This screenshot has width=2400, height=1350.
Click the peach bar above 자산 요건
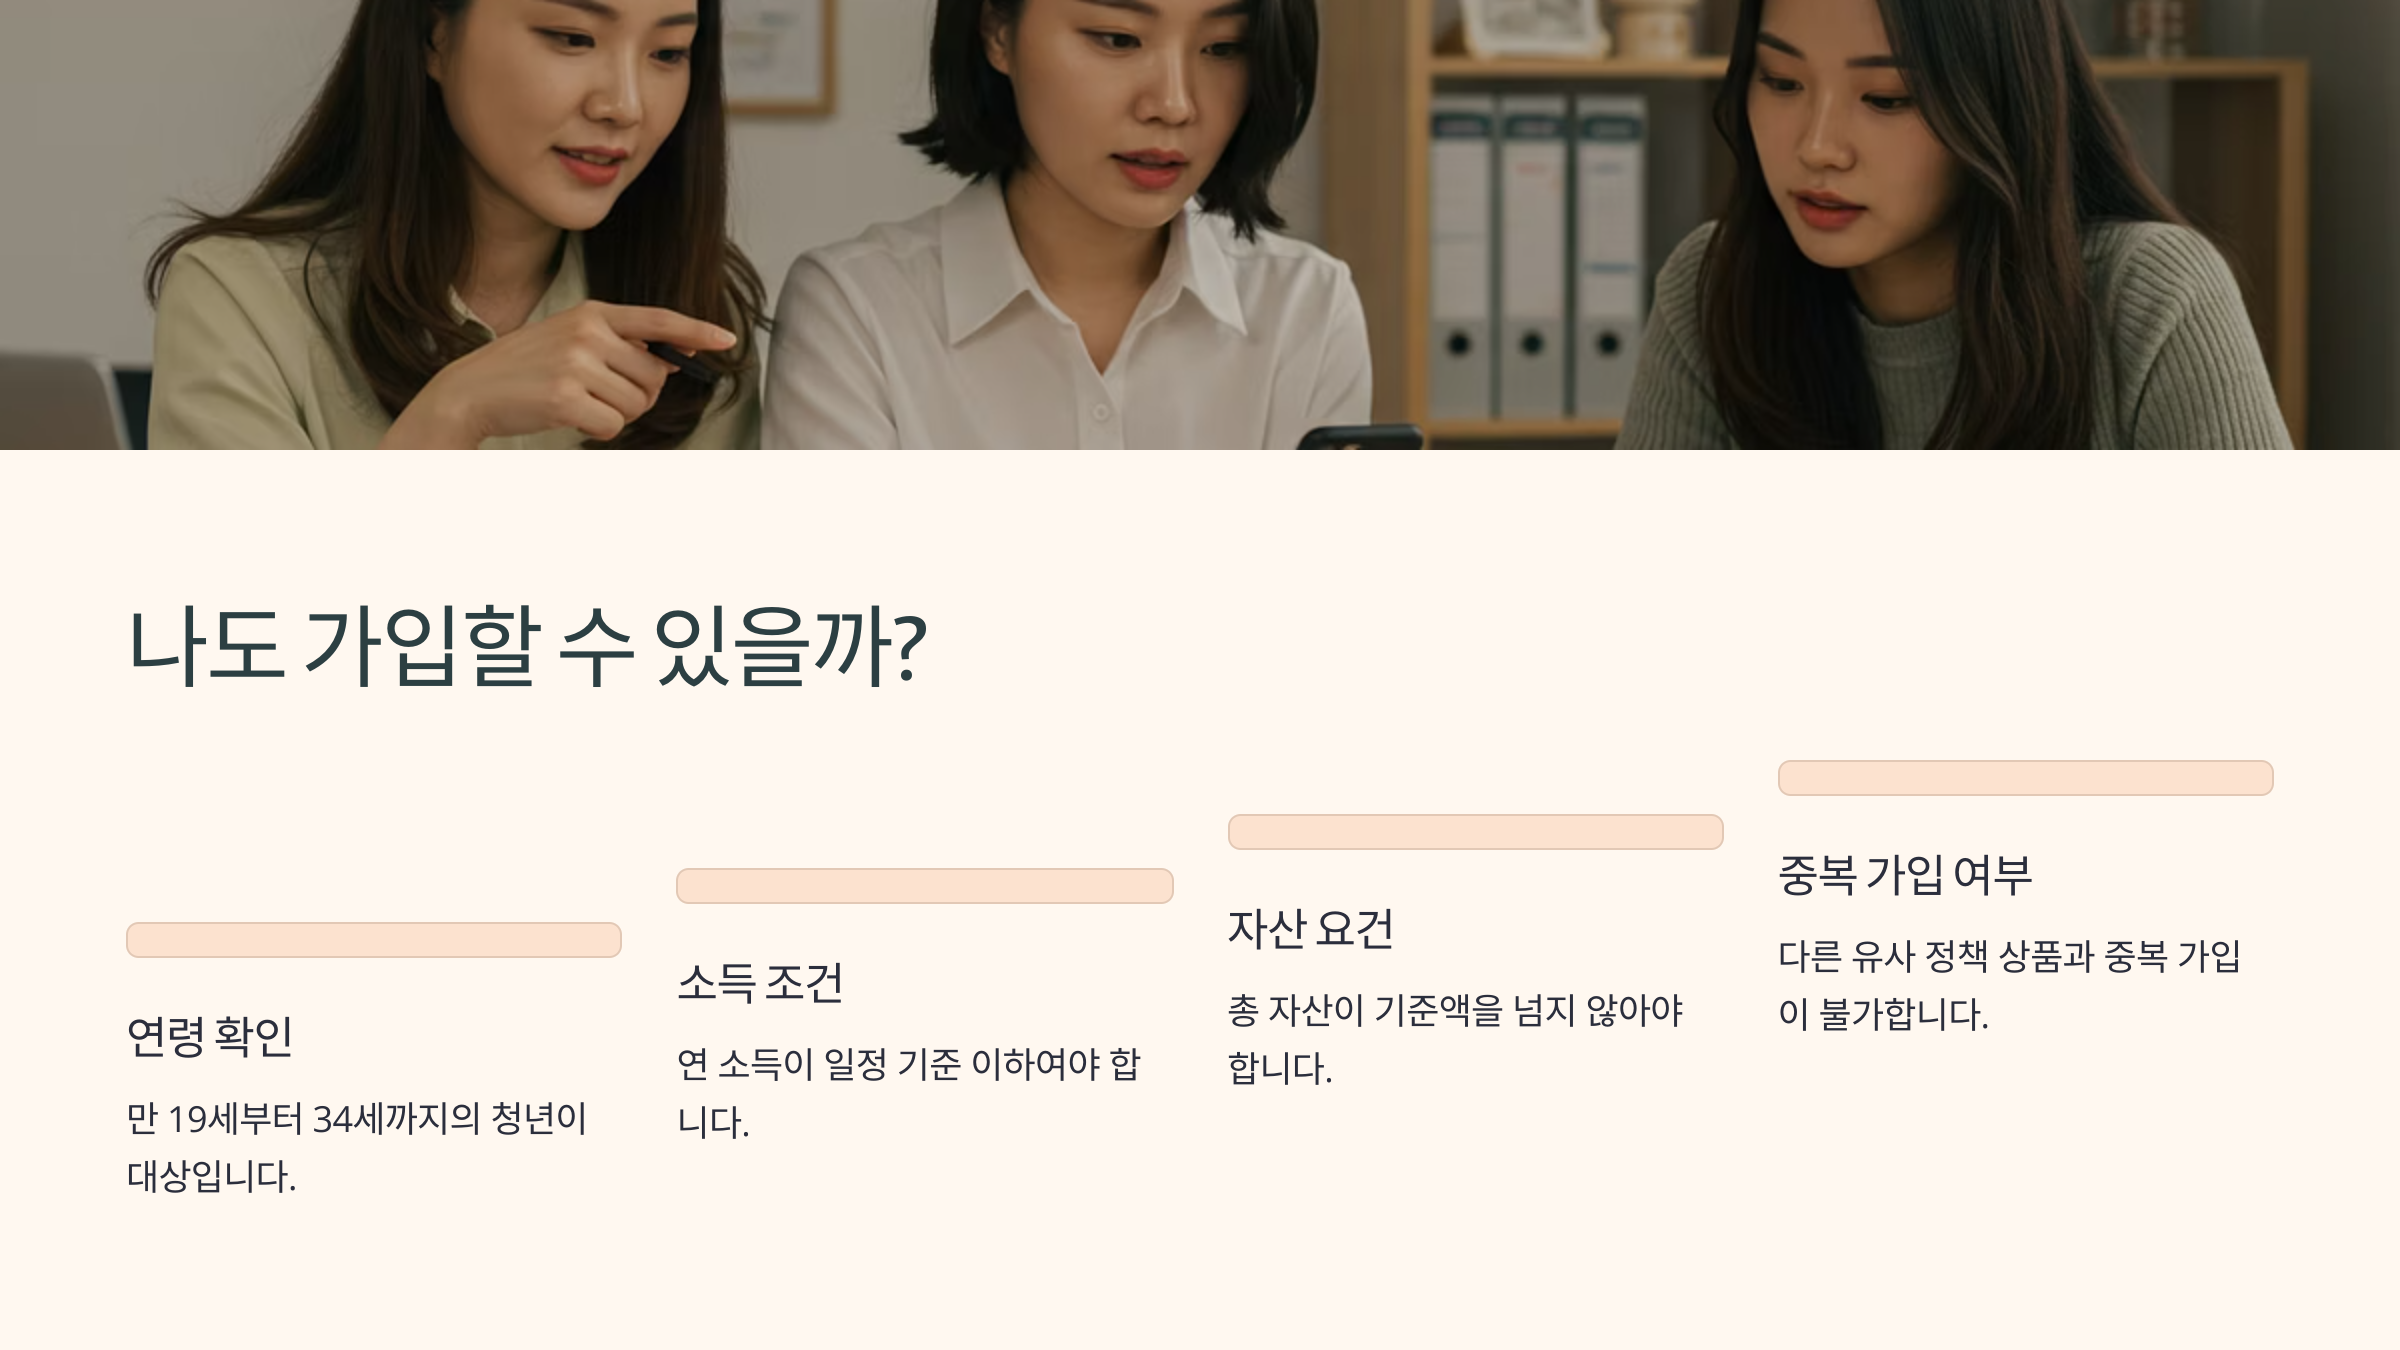pyautogui.click(x=1475, y=832)
